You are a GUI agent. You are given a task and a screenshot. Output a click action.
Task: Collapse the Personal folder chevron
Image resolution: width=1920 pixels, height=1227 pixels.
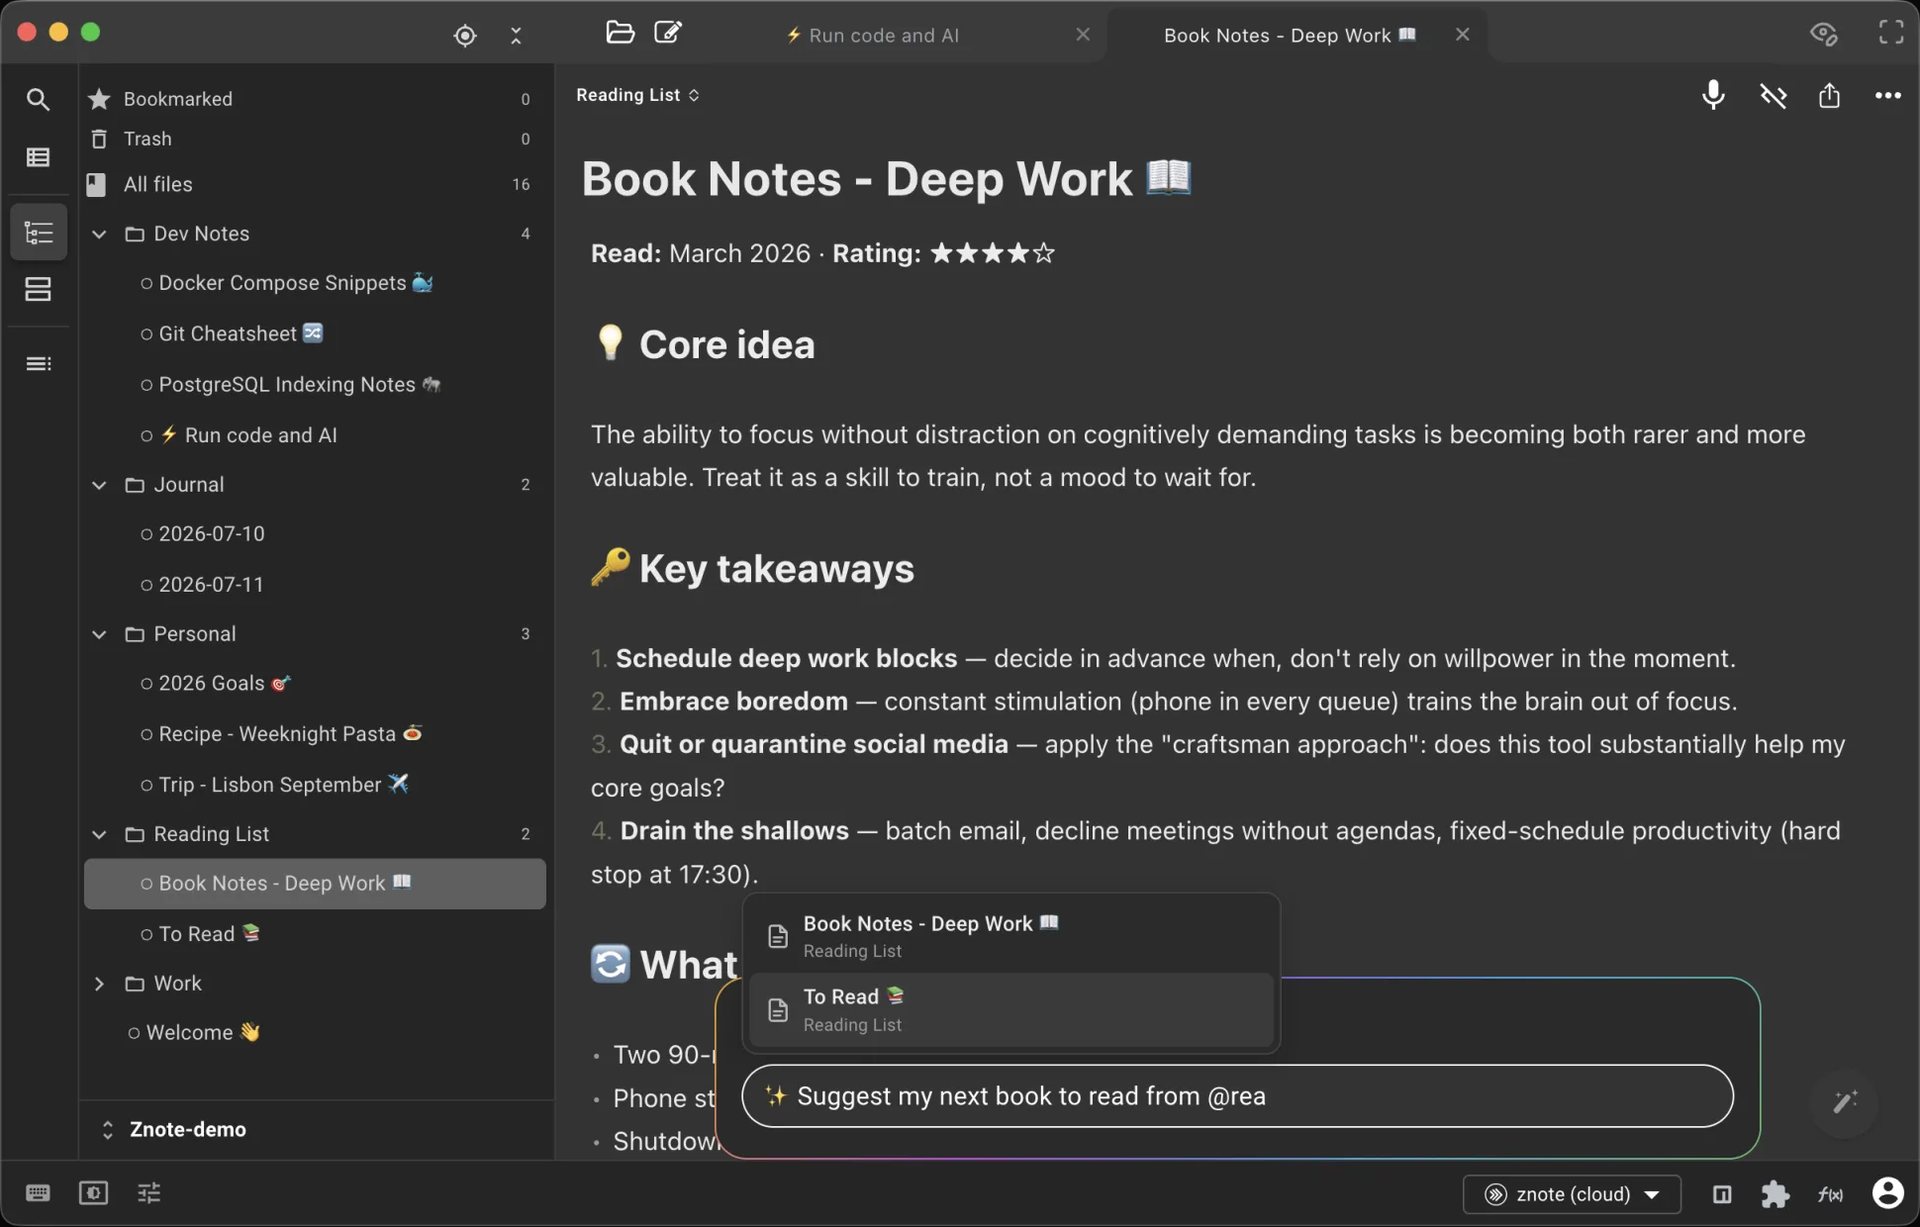99,634
